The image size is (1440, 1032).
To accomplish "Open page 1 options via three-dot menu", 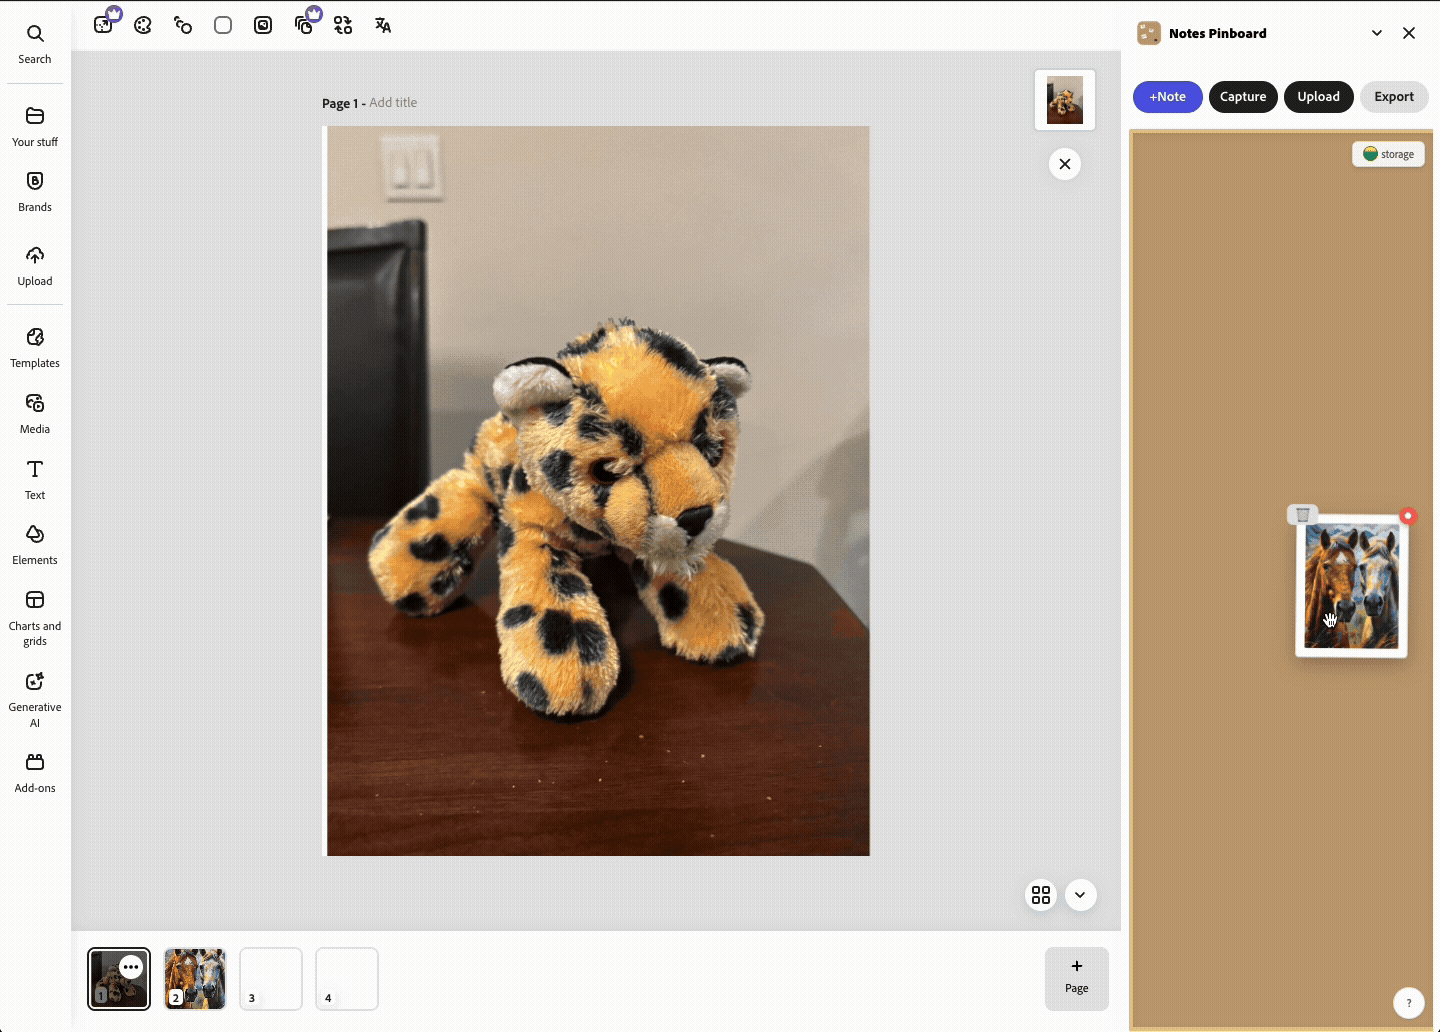I will coord(131,967).
